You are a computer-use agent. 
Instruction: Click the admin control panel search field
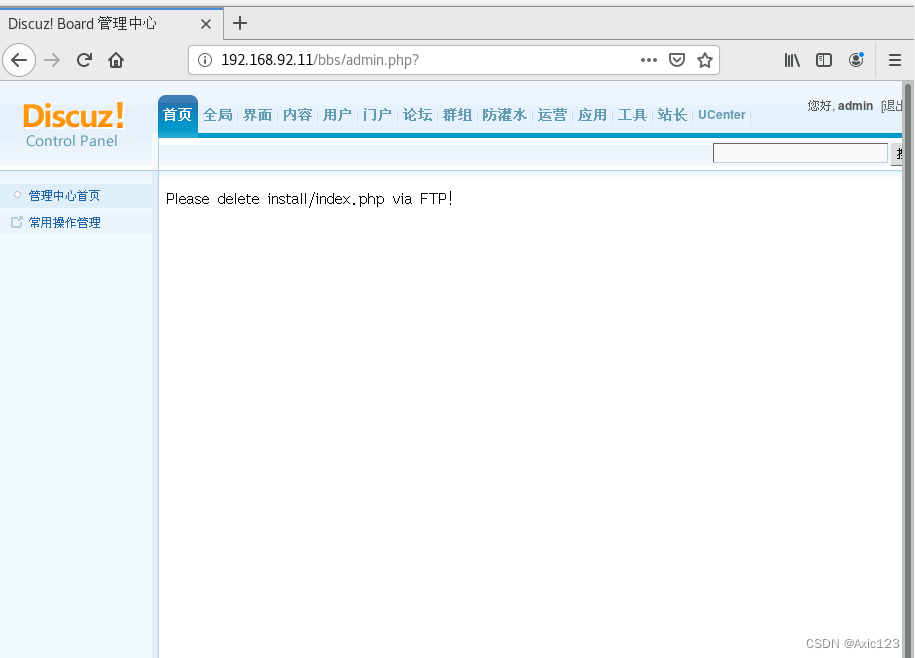[x=800, y=153]
